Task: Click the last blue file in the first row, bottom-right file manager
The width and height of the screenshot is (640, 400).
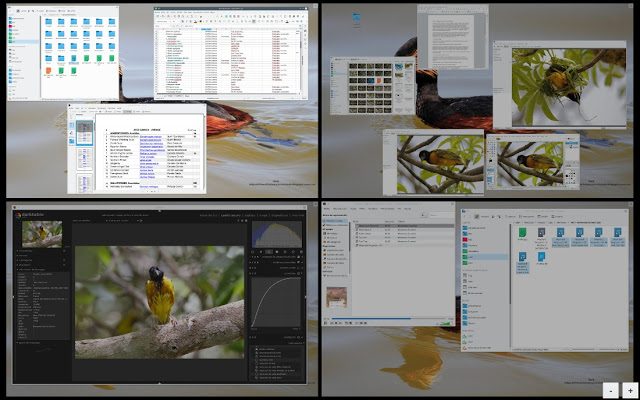Action: 617,233
